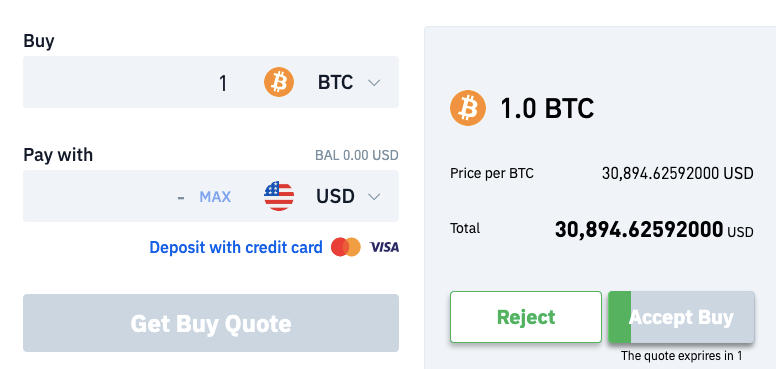Click the Buy amount input showing 1

(x=144, y=82)
